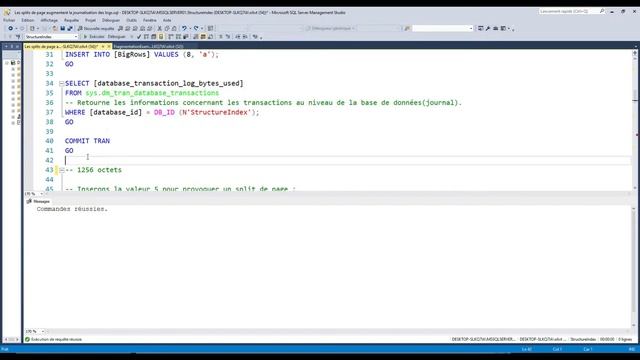Click the Save All icon
Screen dimensions: 640x360
tap(70, 28)
